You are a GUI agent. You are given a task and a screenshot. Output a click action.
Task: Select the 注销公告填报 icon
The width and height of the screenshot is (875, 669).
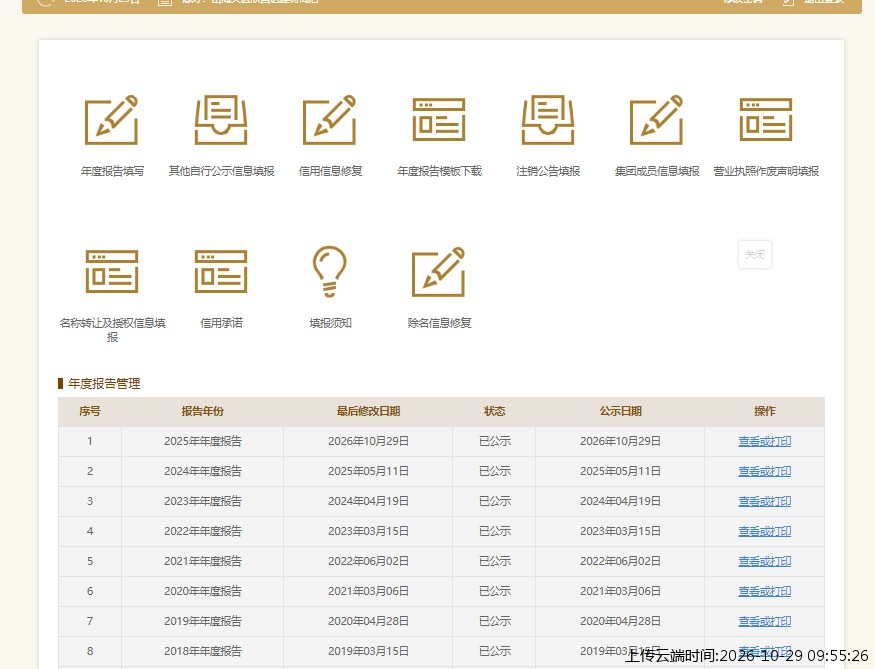(548, 120)
